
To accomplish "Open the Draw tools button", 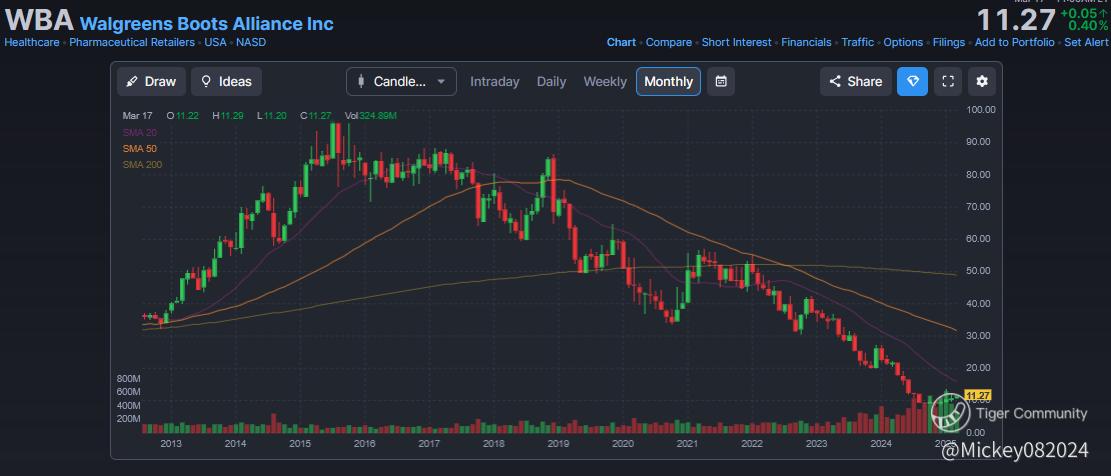I will (151, 82).
